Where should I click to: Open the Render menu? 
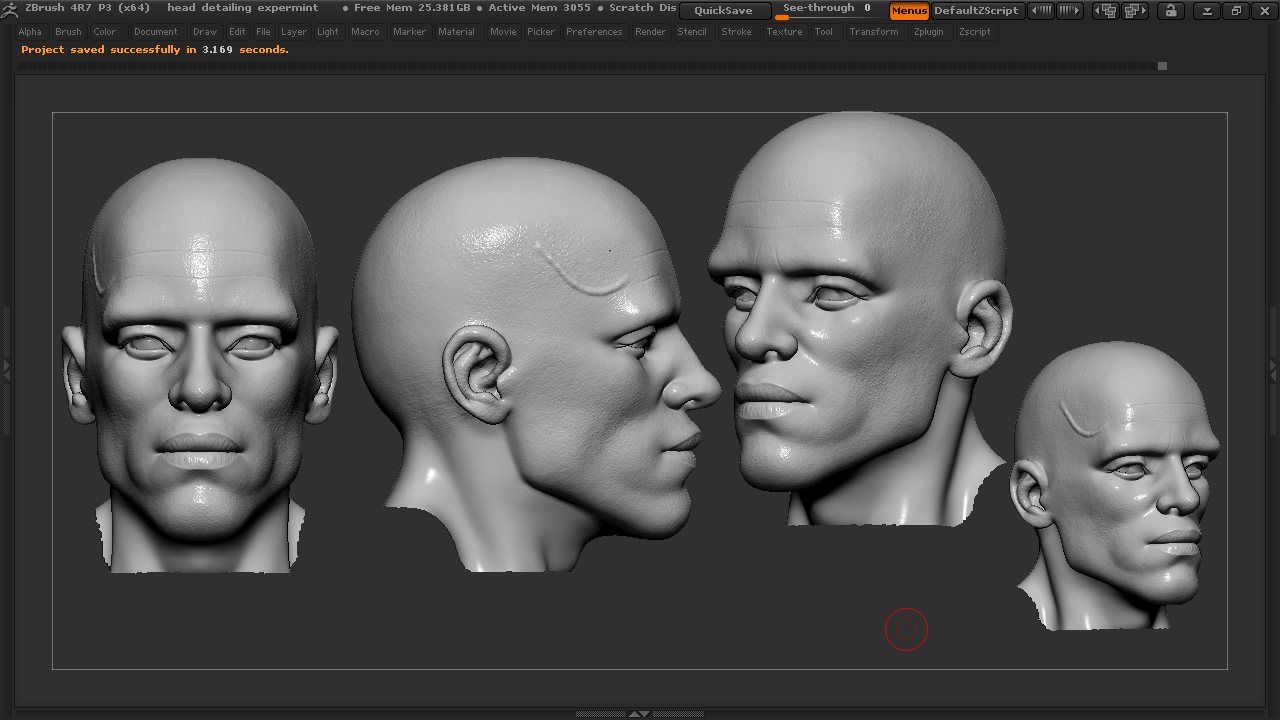[650, 32]
